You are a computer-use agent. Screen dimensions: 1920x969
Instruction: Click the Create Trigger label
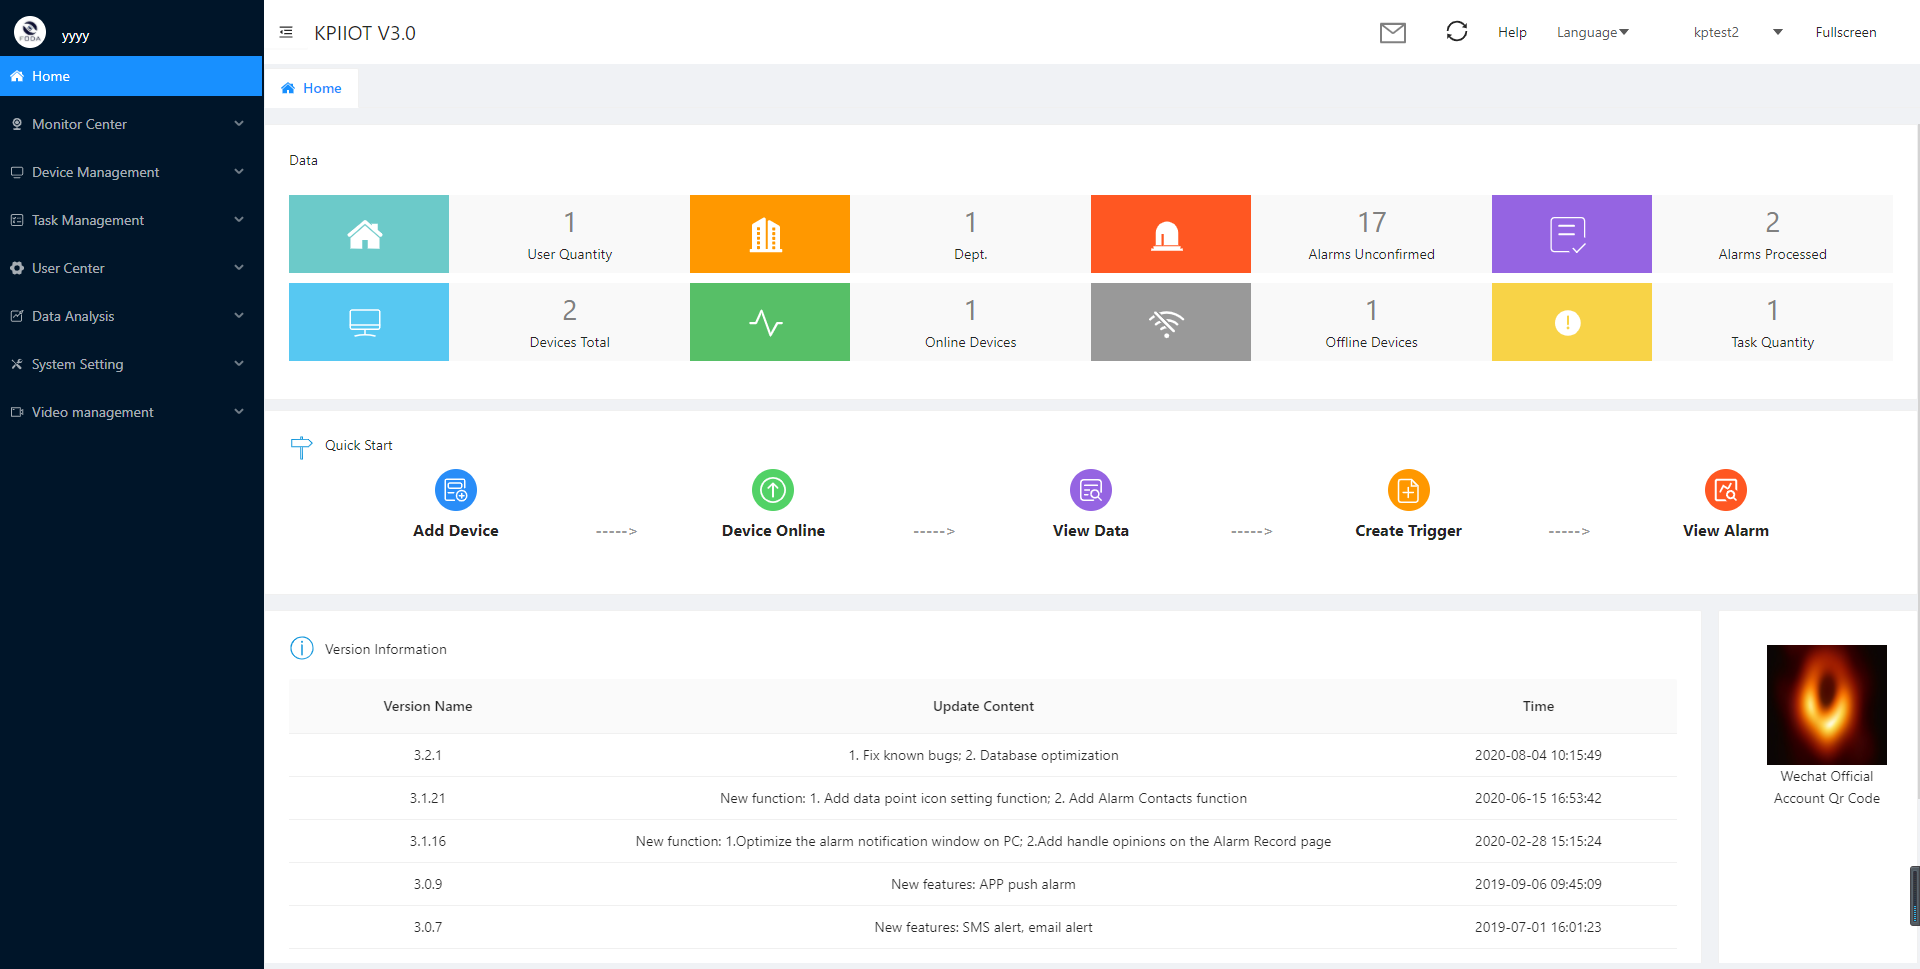click(1409, 531)
